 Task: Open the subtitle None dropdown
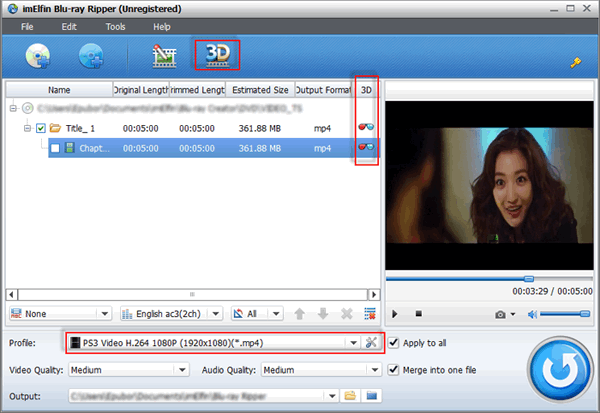(x=60, y=314)
